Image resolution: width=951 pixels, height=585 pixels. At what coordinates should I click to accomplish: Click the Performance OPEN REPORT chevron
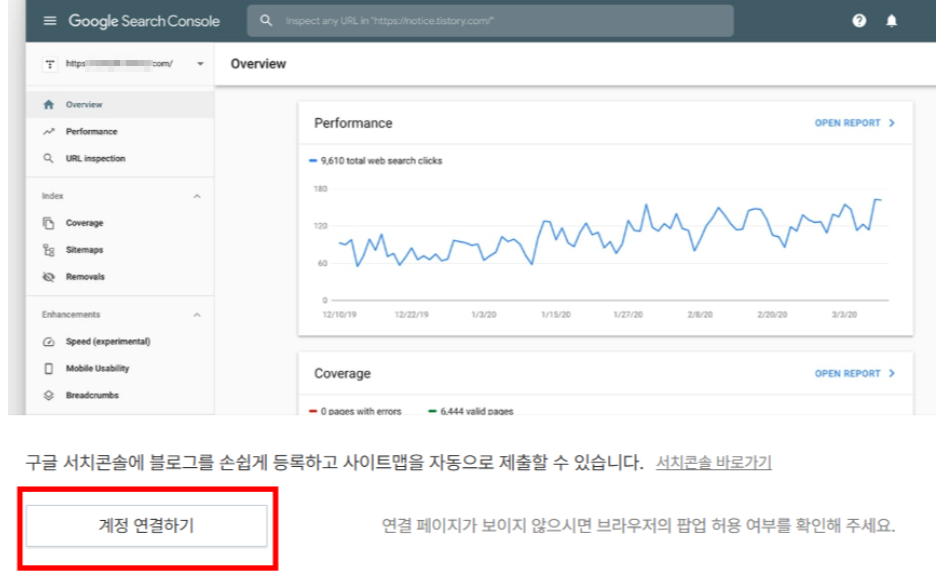pyautogui.click(x=892, y=123)
